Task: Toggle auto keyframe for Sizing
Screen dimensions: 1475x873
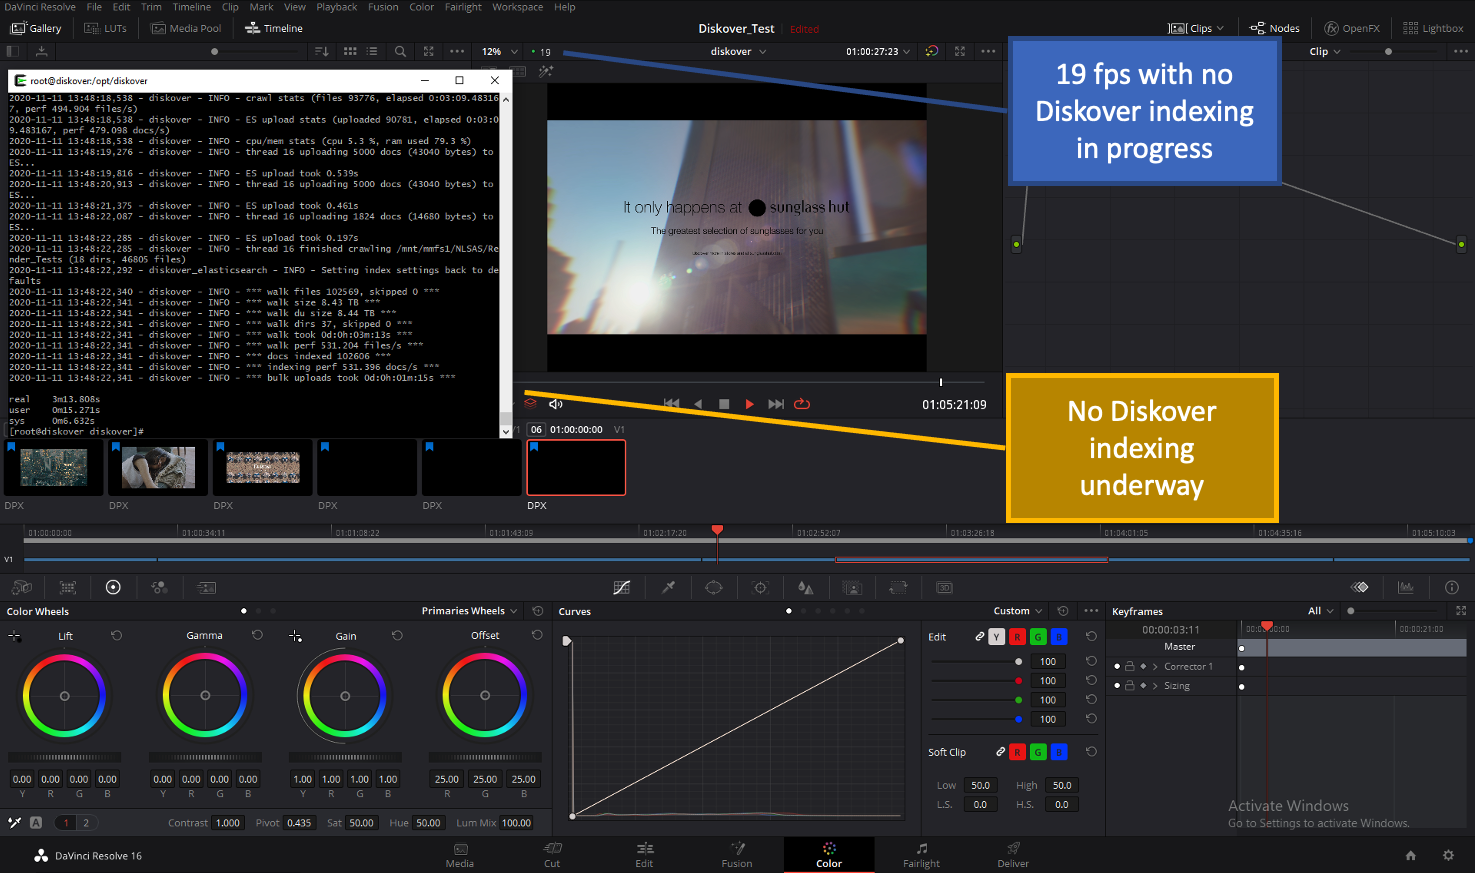Action: 1143,686
